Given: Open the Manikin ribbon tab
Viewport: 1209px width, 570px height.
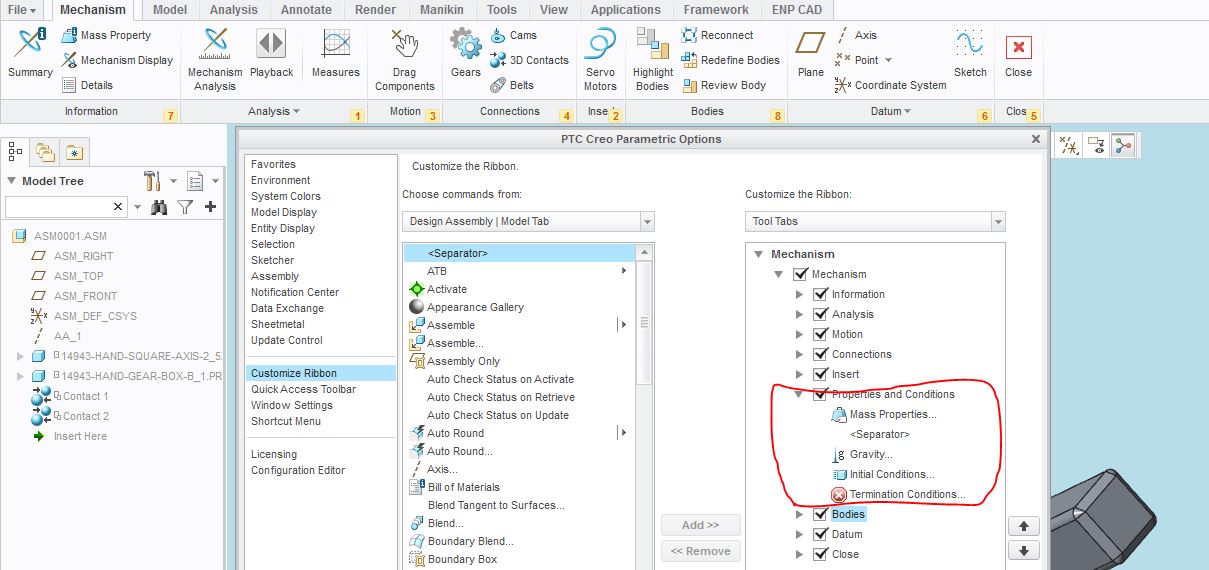Looking at the screenshot, I should (x=442, y=10).
